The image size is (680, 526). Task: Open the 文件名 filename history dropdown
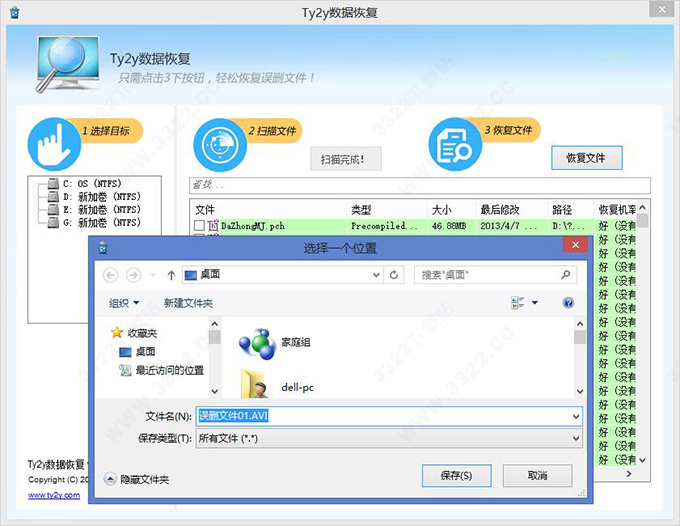(x=575, y=416)
